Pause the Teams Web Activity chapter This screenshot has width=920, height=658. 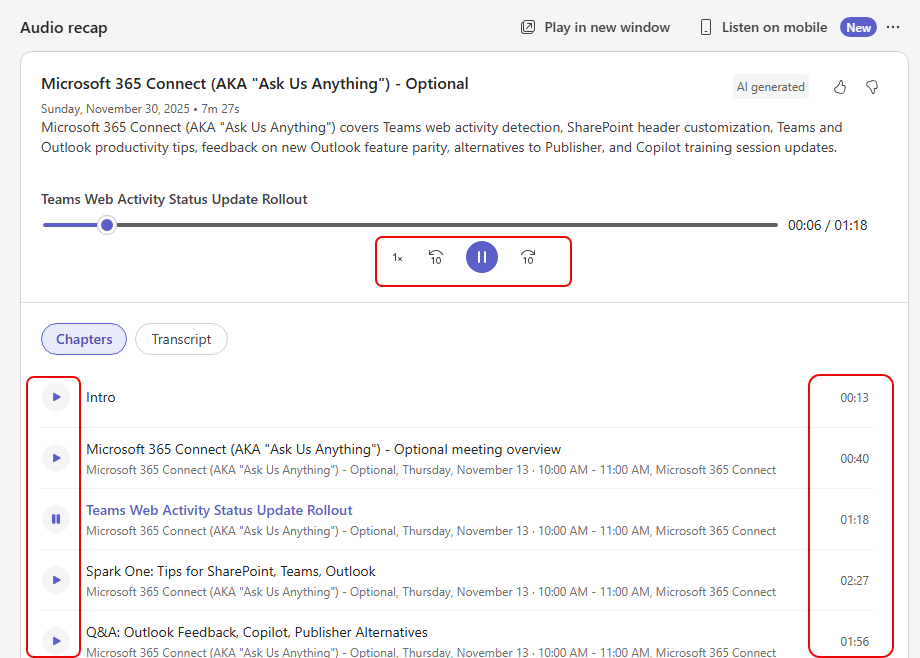(56, 519)
